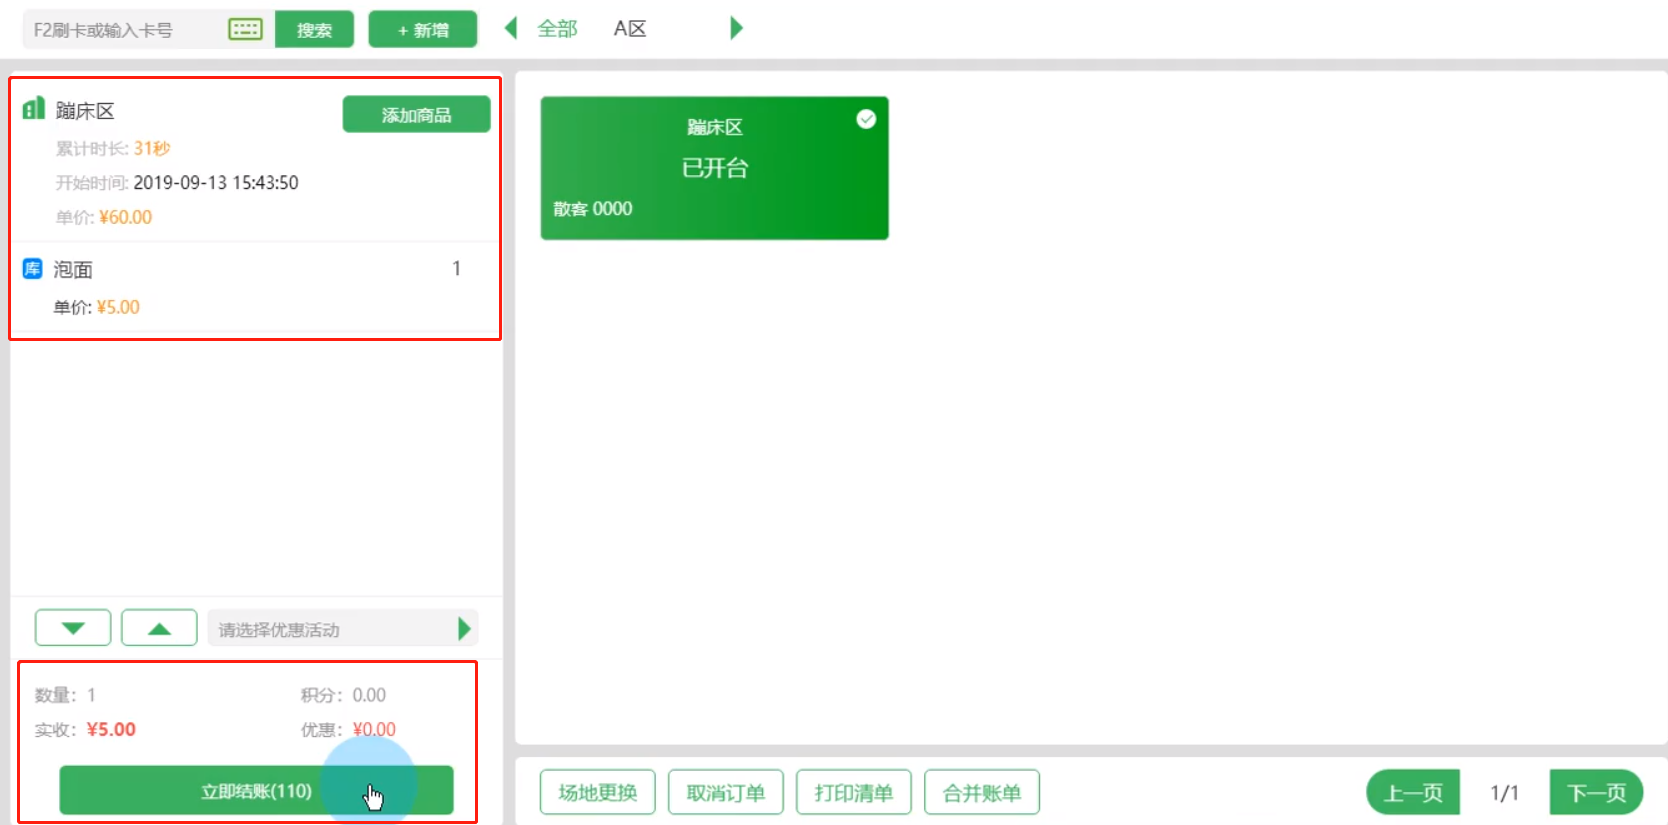Image resolution: width=1668 pixels, height=825 pixels.
Task: Switch to the A区 category tab
Action: tap(630, 29)
